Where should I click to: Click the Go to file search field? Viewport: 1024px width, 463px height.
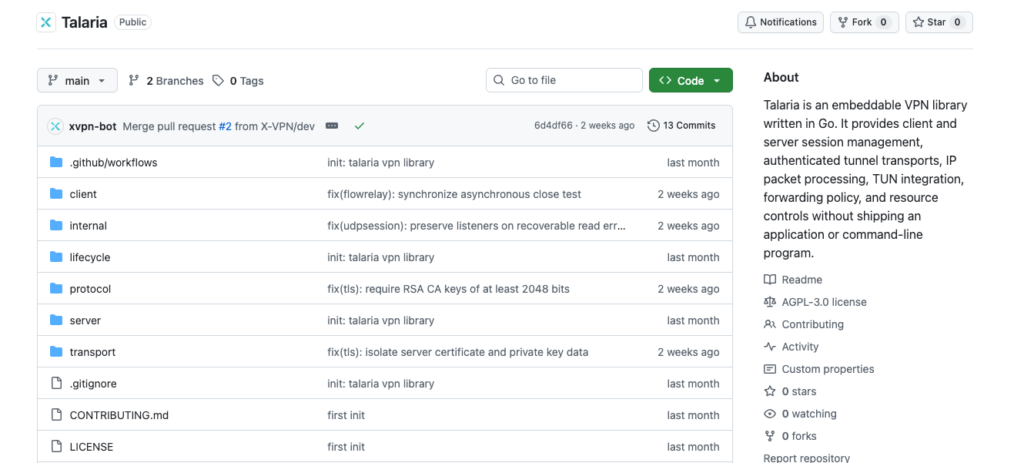coord(564,80)
